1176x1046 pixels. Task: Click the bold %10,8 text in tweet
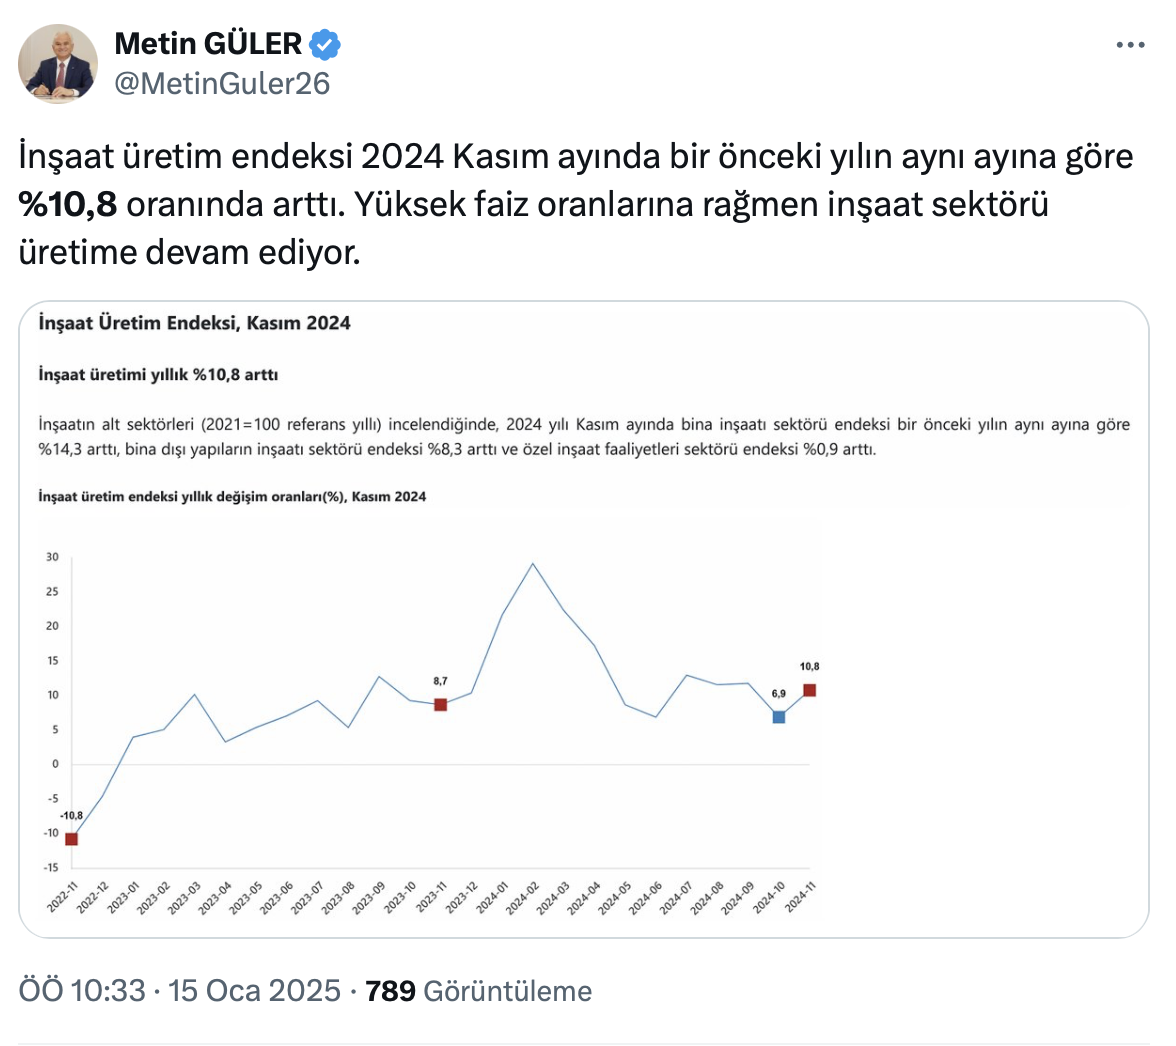tap(68, 204)
